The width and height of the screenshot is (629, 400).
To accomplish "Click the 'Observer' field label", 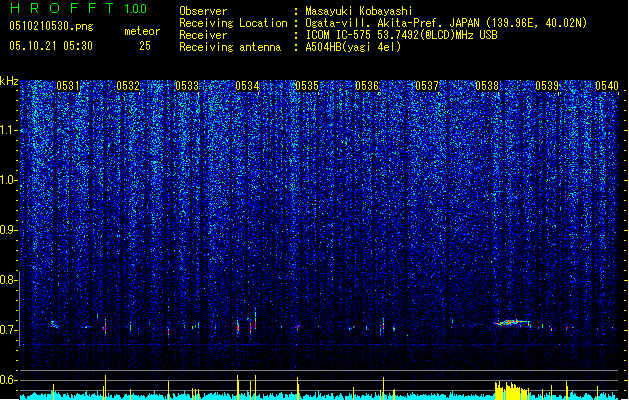I will point(203,11).
